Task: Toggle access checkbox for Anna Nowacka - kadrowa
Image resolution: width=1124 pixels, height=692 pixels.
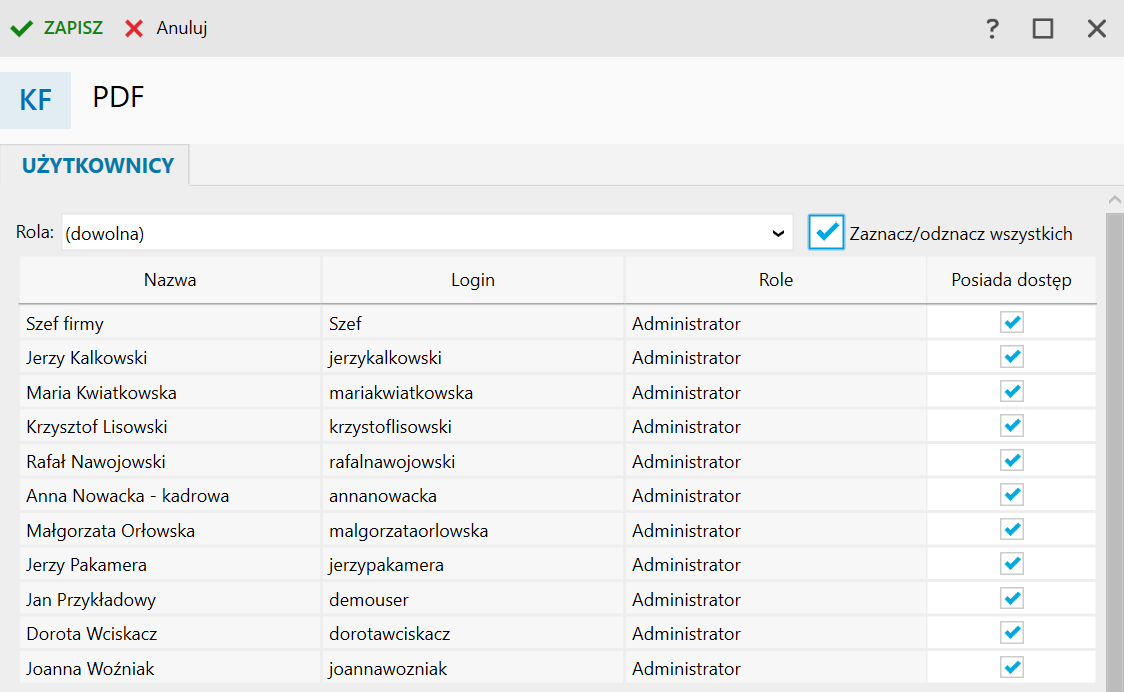Action: tap(1012, 495)
